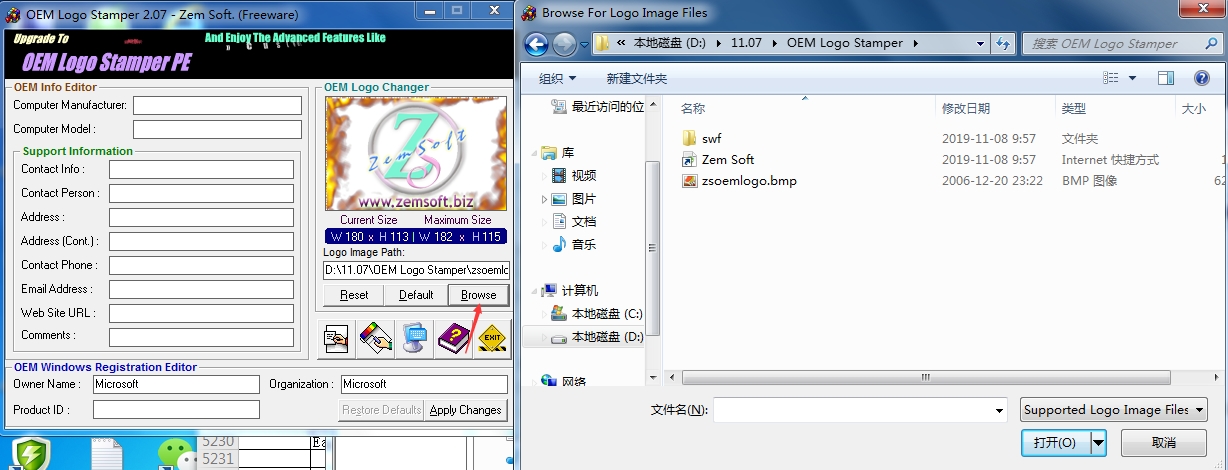The image size is (1228, 470).
Task: Select the swf folder icon
Action: tap(689, 138)
